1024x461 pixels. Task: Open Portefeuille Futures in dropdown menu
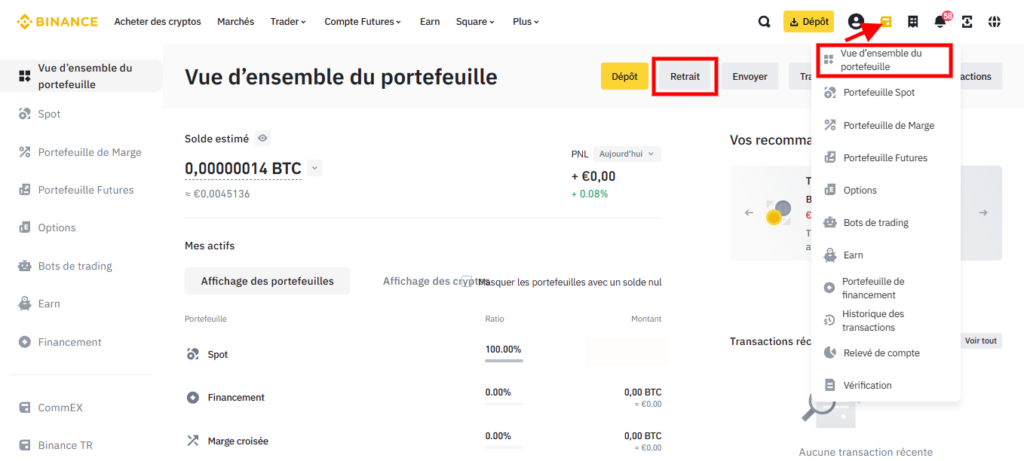[x=885, y=158]
